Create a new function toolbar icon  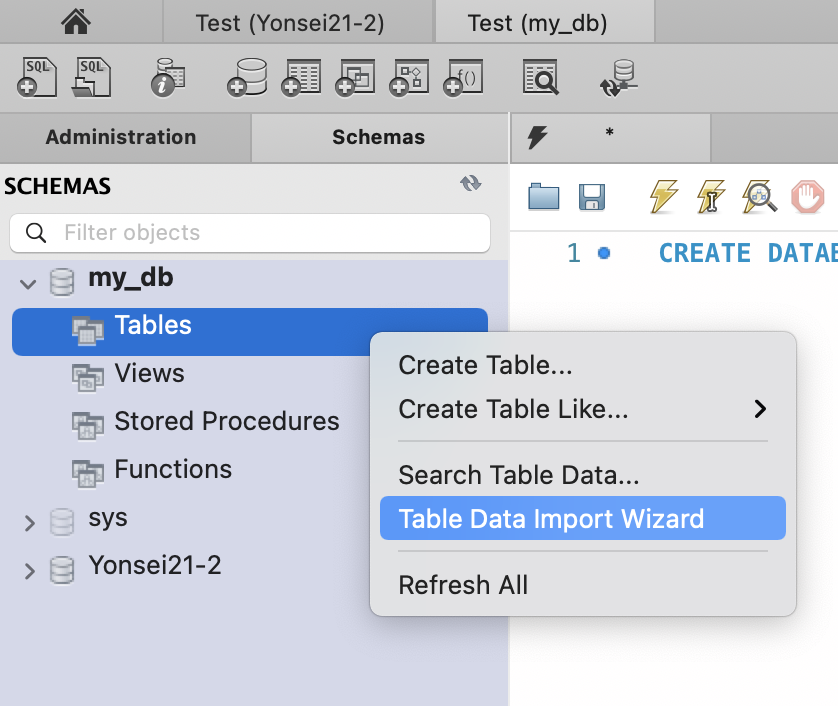coord(463,77)
